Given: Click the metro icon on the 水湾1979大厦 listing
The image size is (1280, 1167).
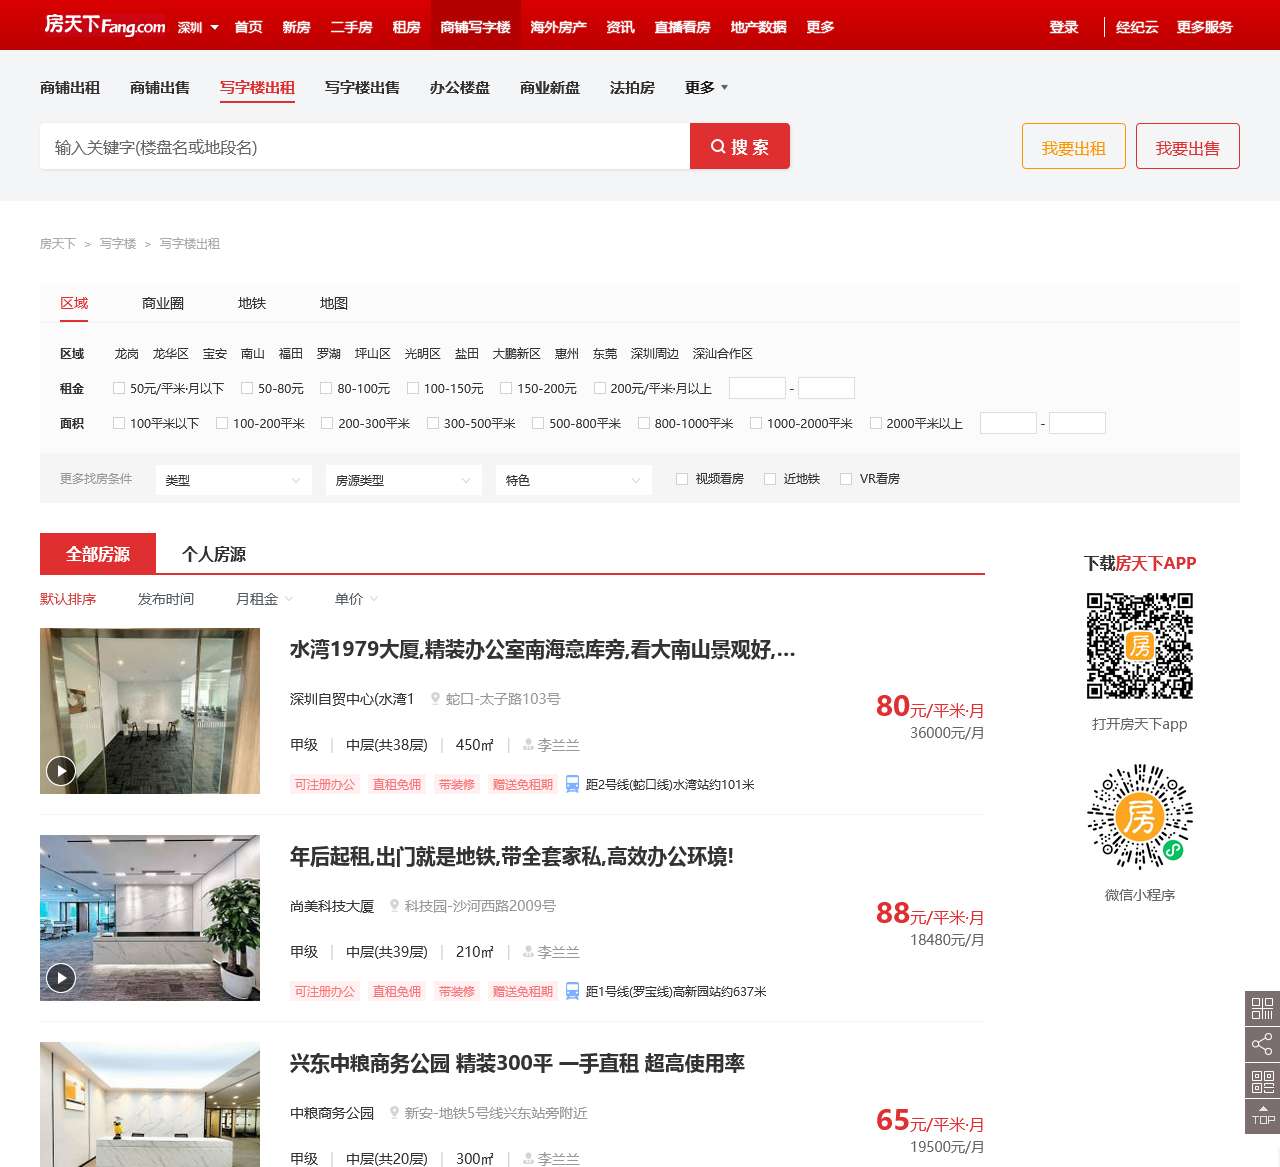Looking at the screenshot, I should click(572, 785).
